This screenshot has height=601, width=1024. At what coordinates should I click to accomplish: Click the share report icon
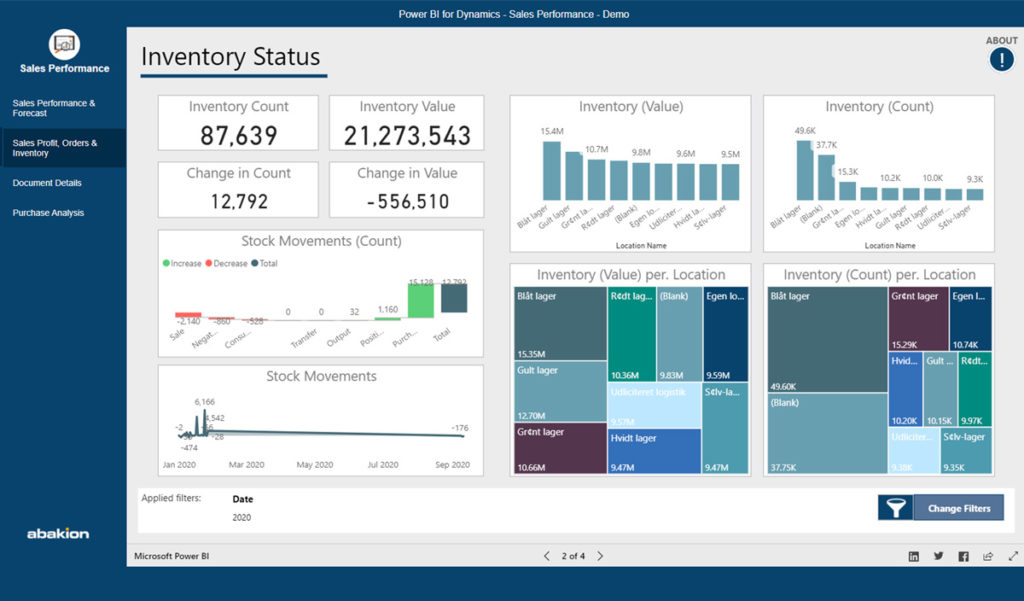[986, 556]
